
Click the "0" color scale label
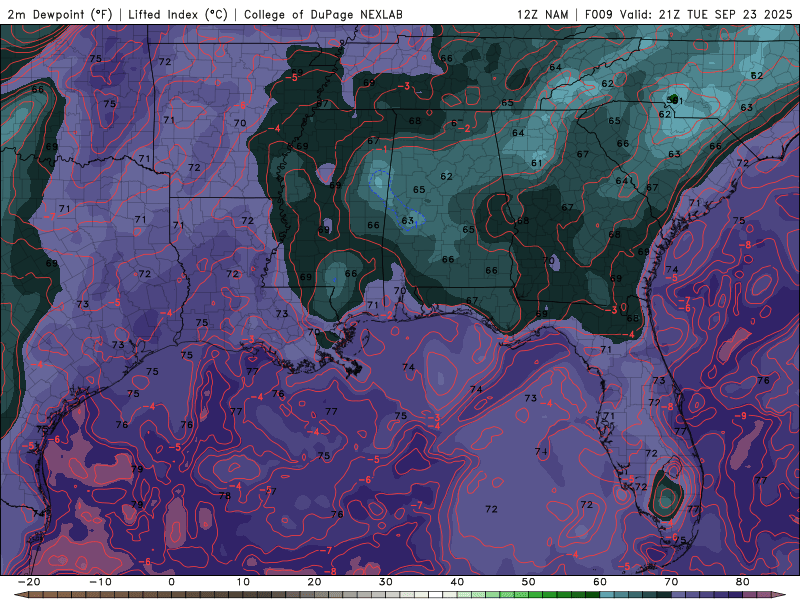tap(171, 582)
